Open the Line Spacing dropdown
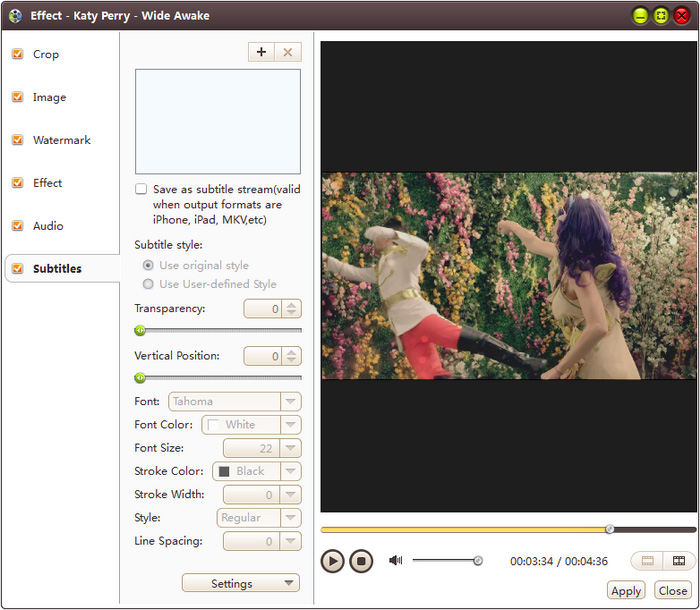The image size is (700, 610). [262, 541]
